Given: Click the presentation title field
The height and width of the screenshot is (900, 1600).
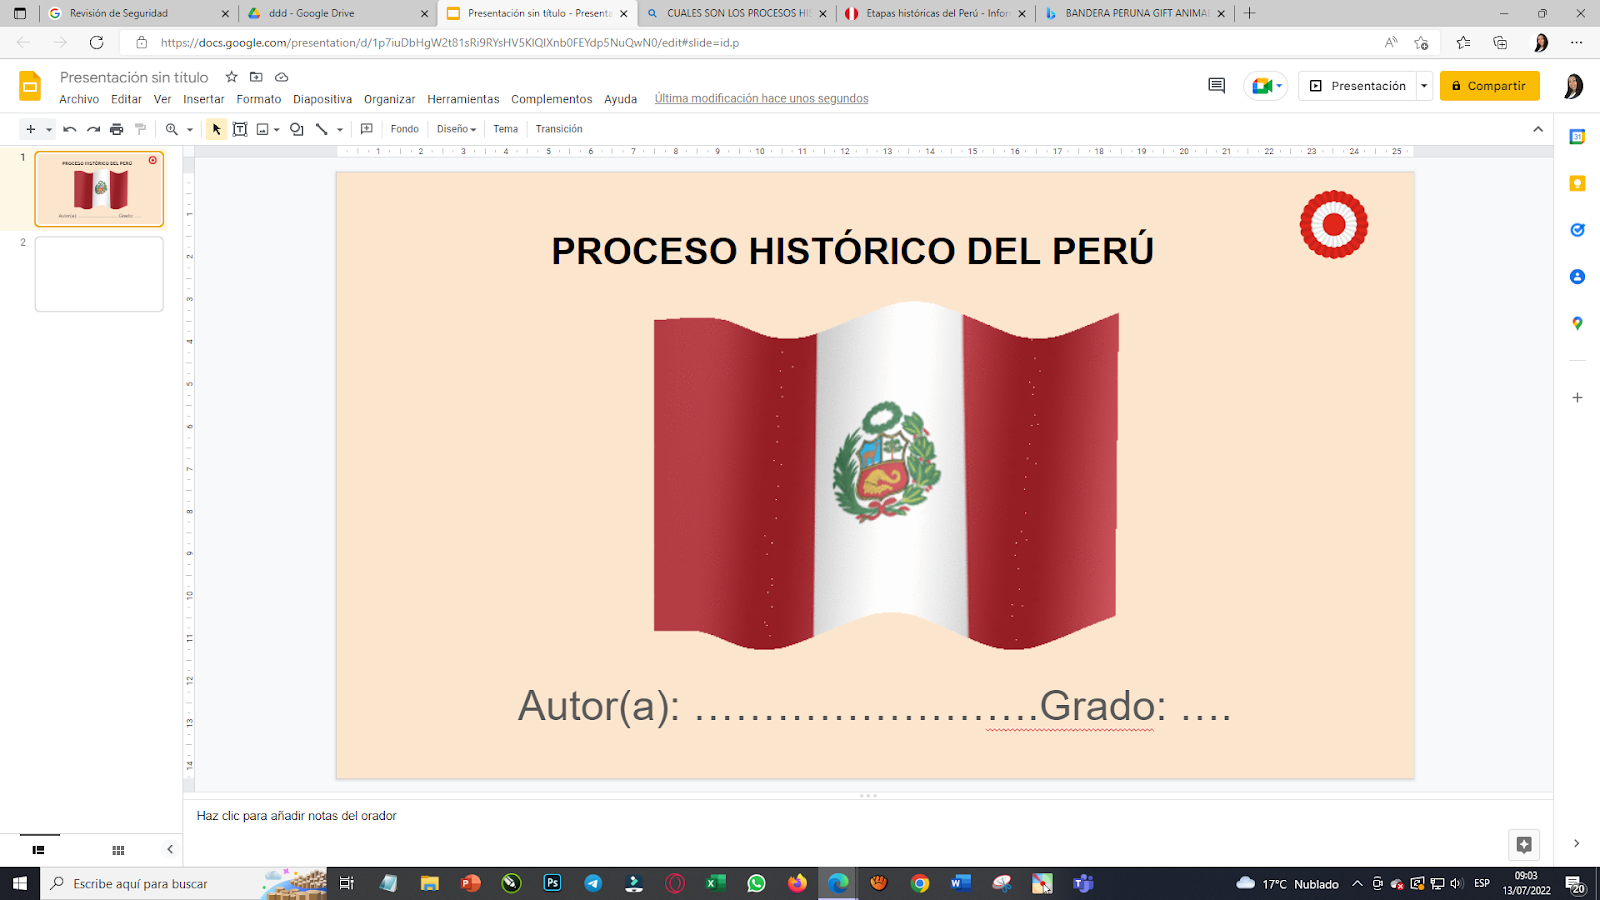Looking at the screenshot, I should pos(134,77).
